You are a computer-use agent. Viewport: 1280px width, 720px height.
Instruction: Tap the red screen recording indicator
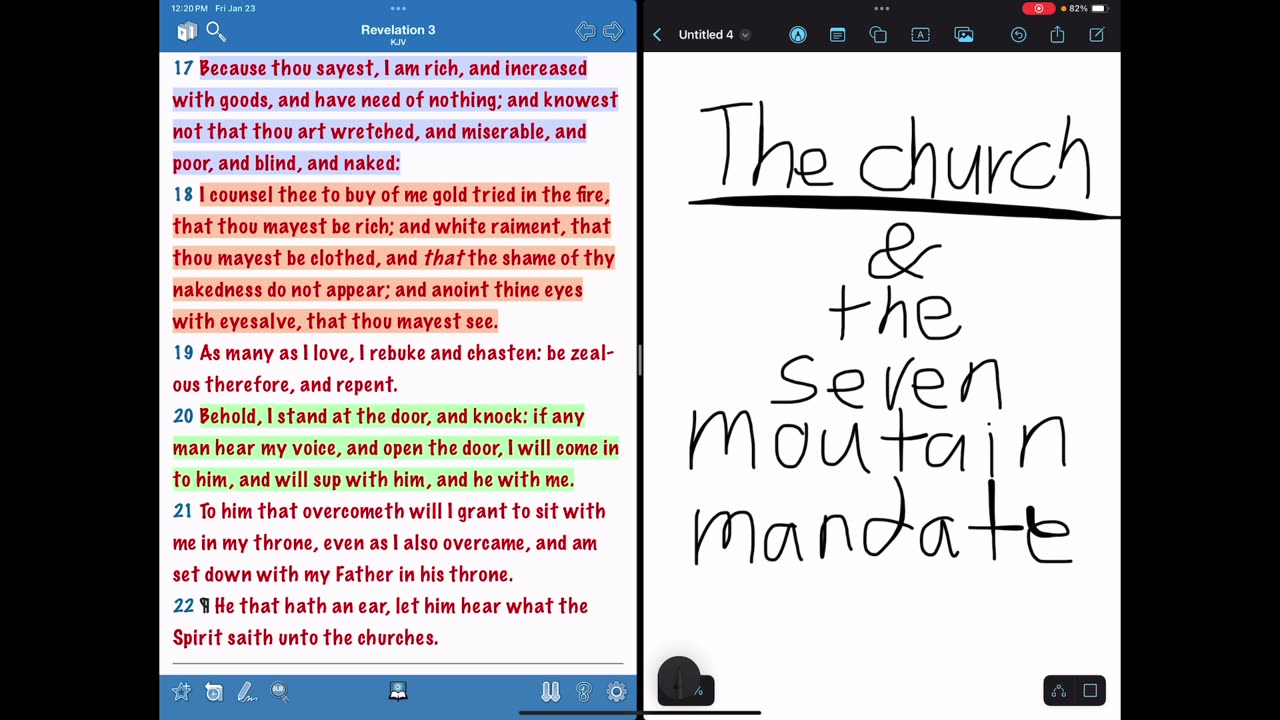(1039, 9)
